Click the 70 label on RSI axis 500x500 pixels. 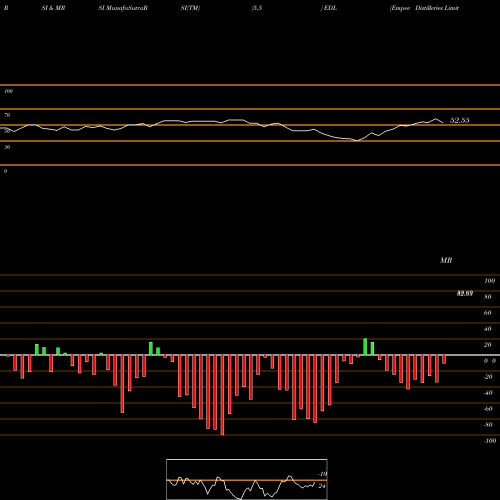pos(7,115)
